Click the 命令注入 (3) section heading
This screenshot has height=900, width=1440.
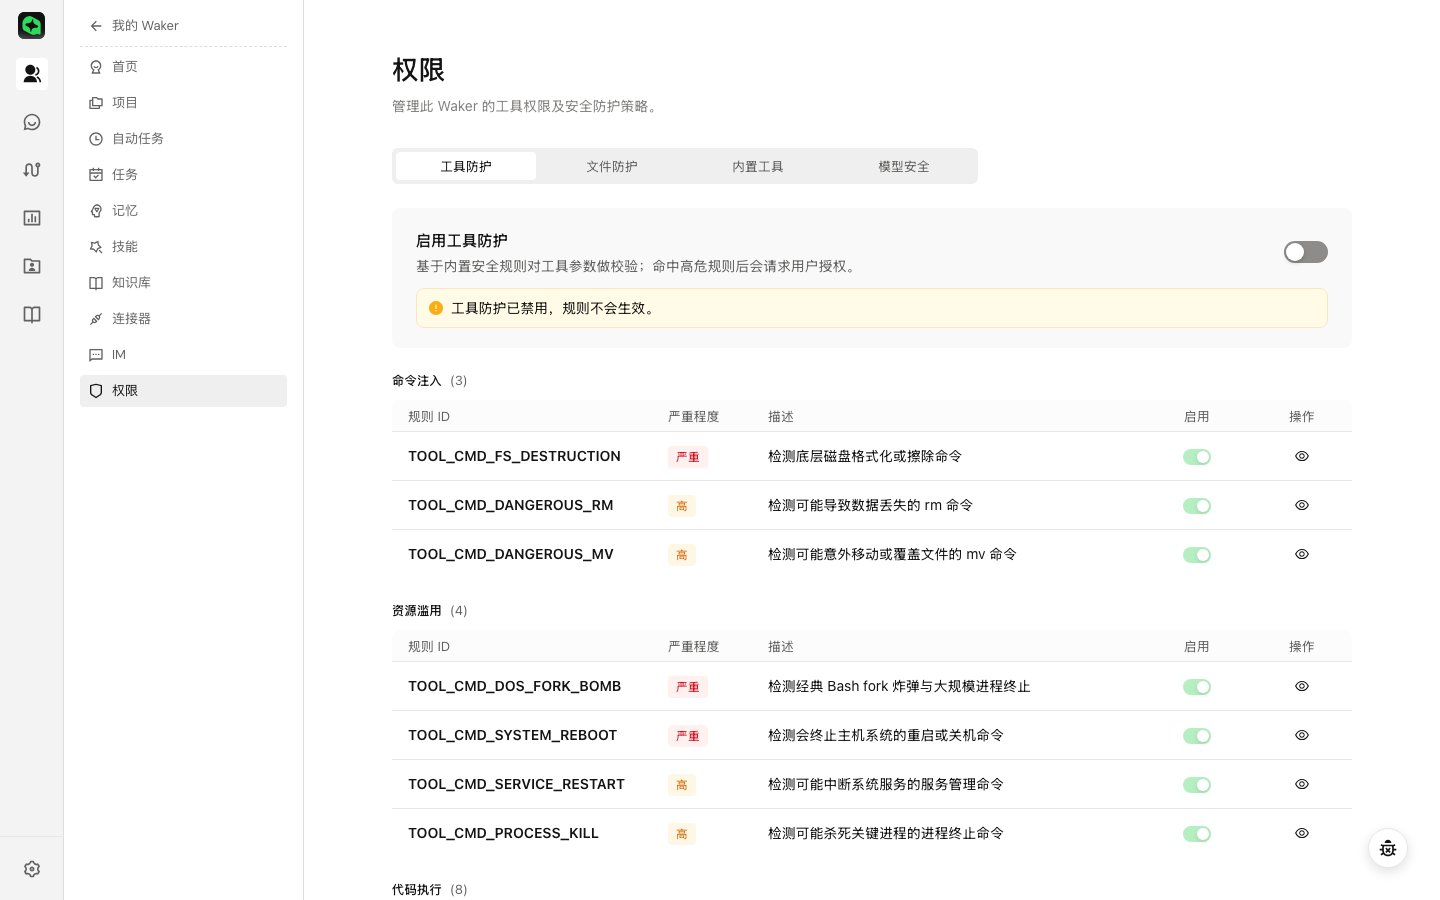[x=430, y=381]
